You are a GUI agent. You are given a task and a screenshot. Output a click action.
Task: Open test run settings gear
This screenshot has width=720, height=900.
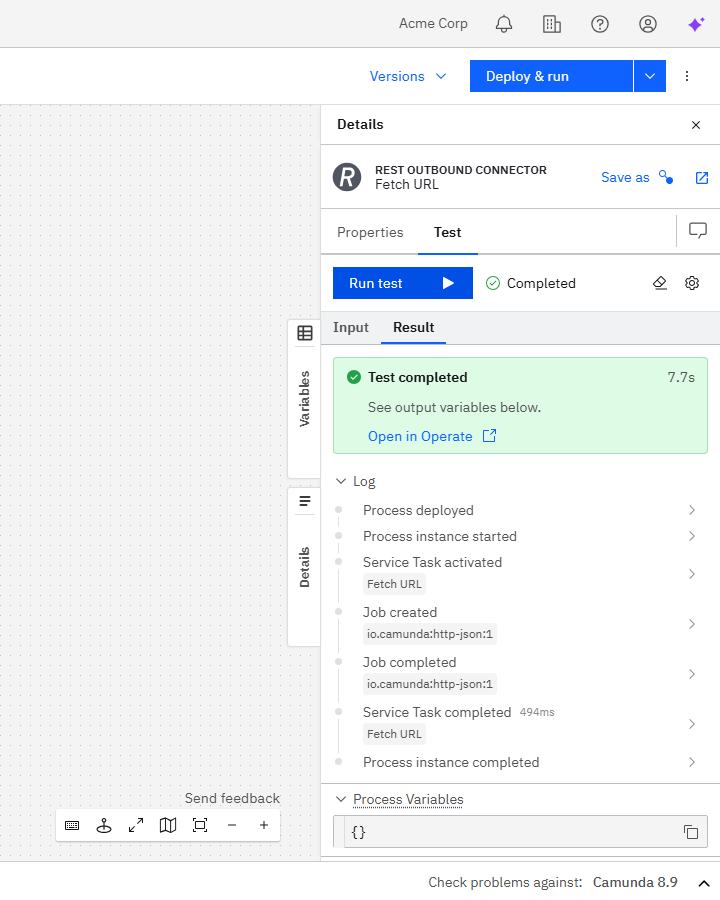coord(692,283)
